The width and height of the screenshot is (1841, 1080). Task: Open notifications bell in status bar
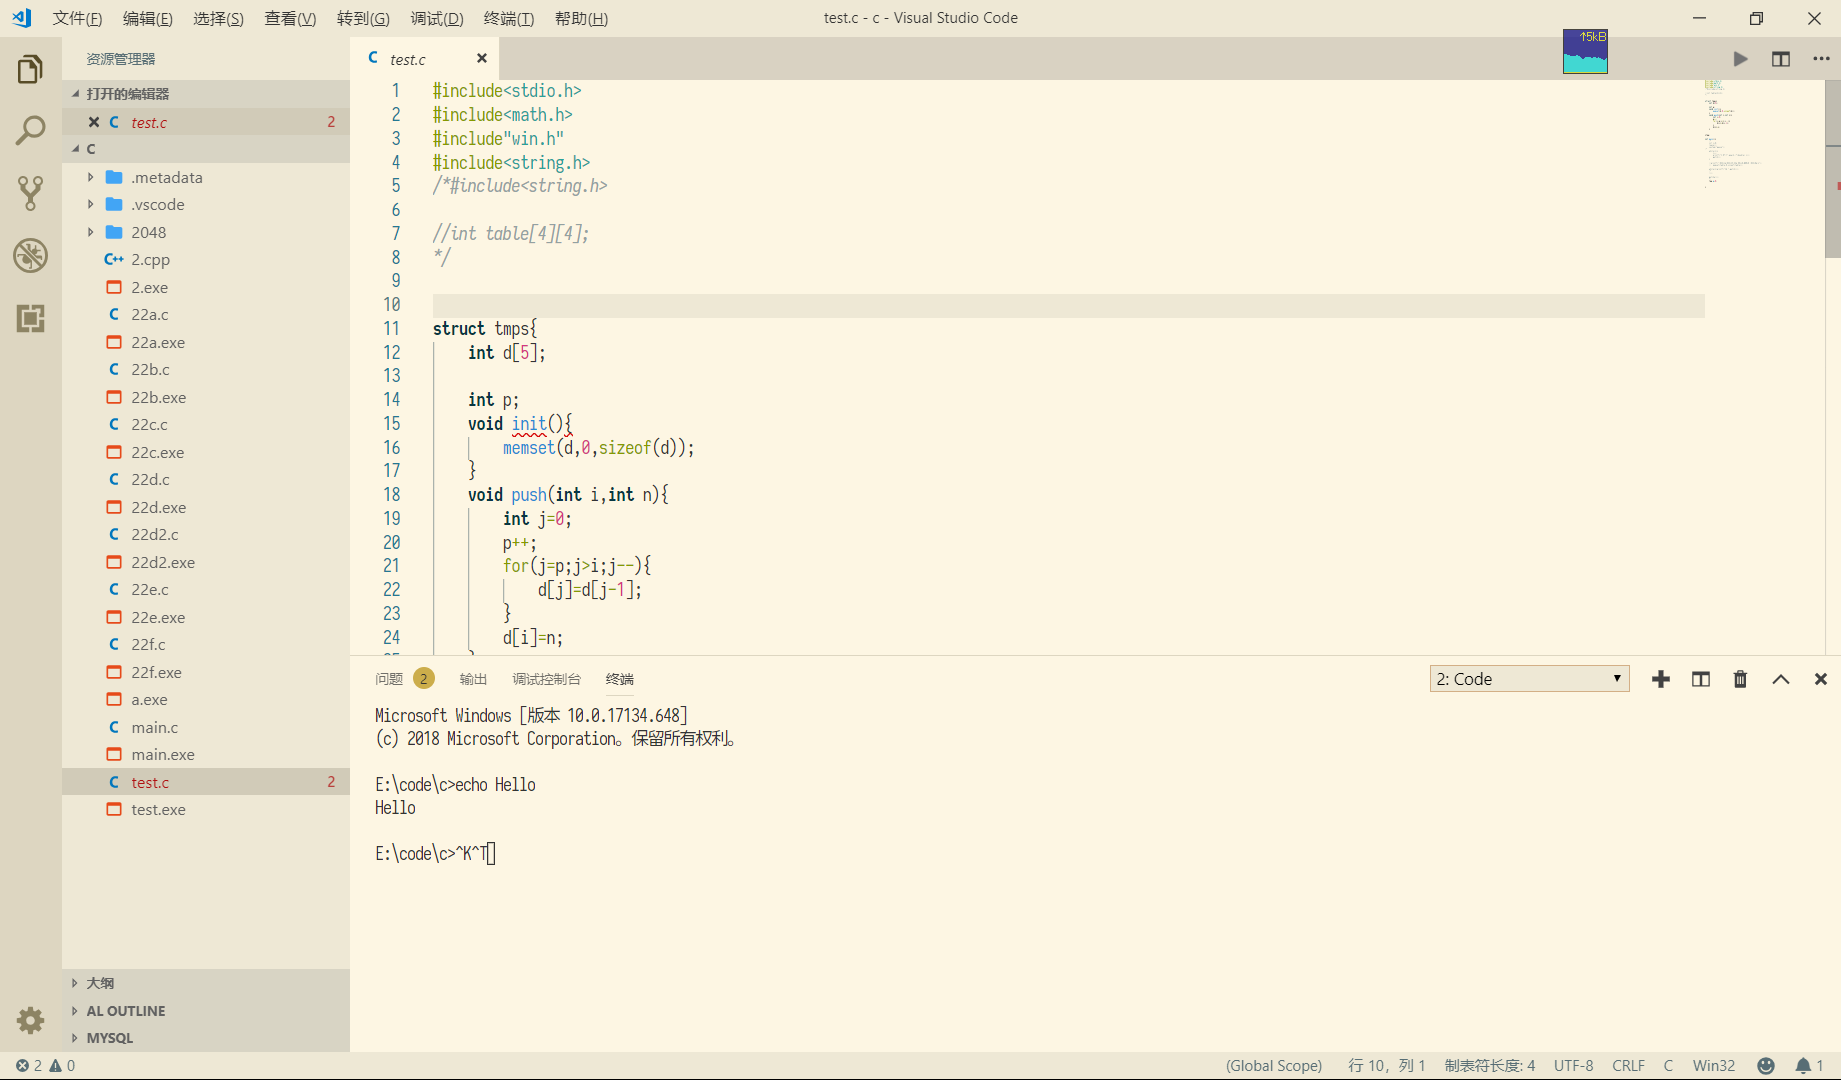pyautogui.click(x=1803, y=1066)
